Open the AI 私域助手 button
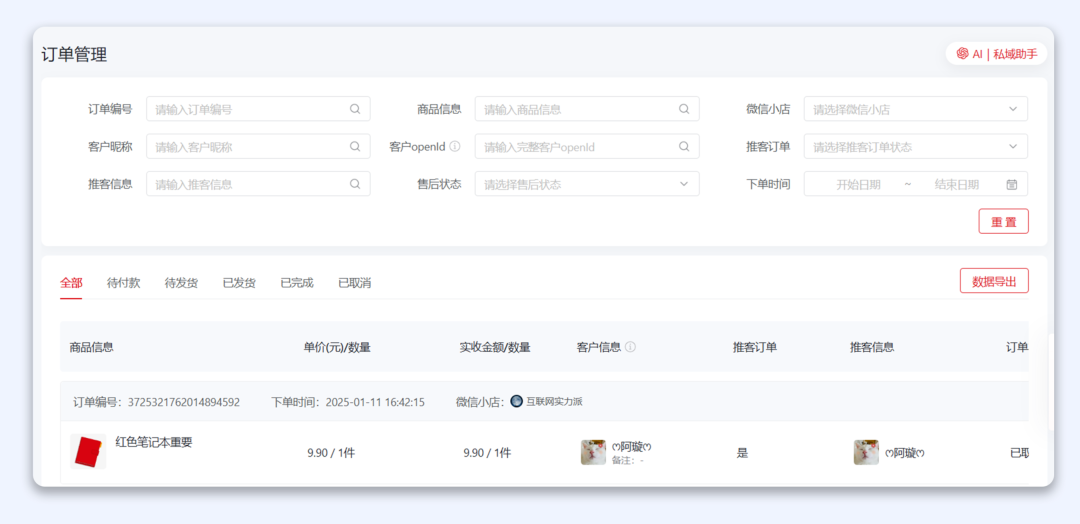The height and width of the screenshot is (524, 1080). [997, 54]
